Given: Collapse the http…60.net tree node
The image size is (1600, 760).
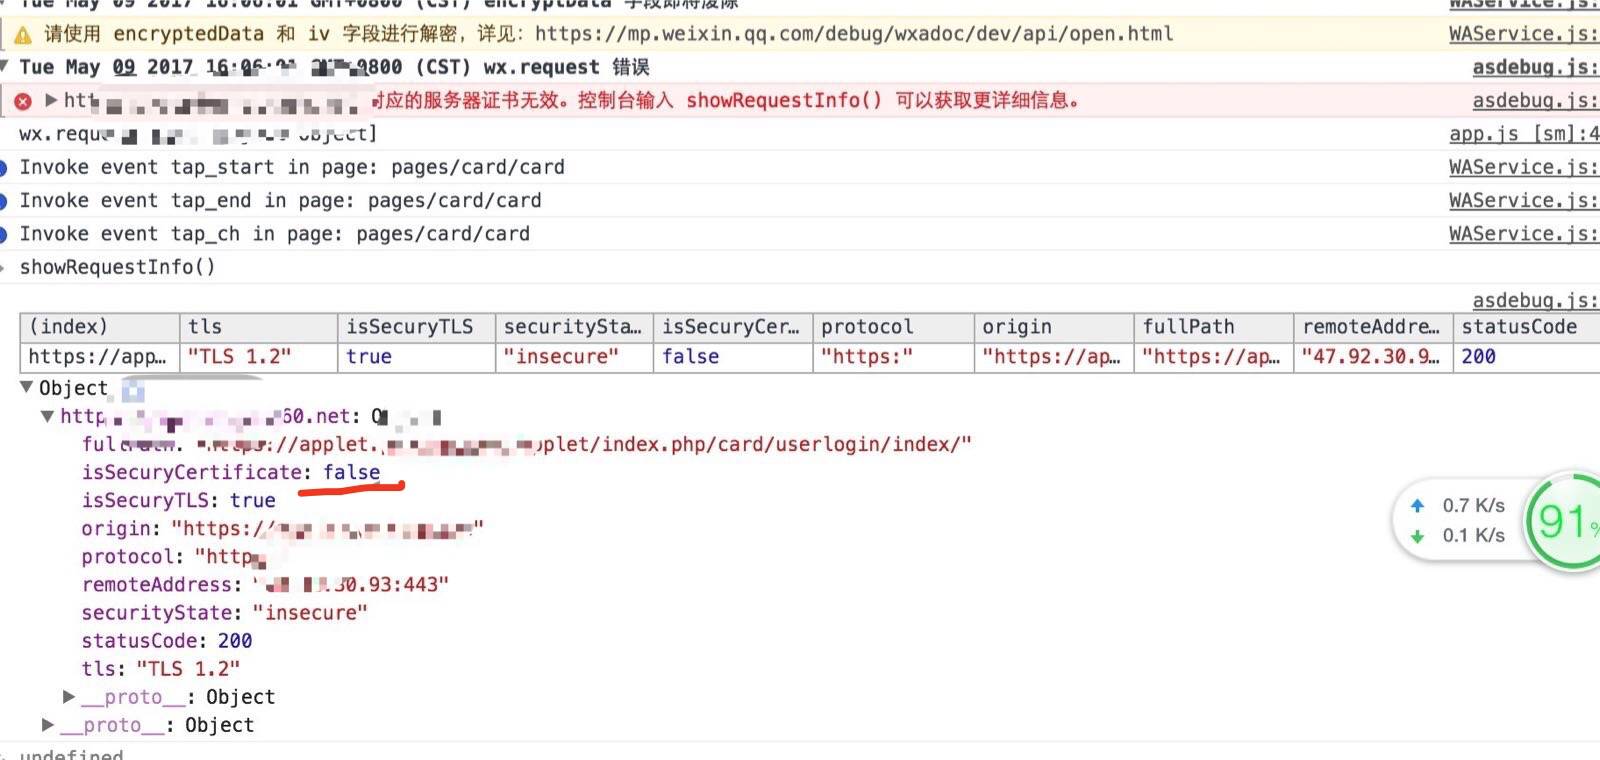Looking at the screenshot, I should 47,416.
